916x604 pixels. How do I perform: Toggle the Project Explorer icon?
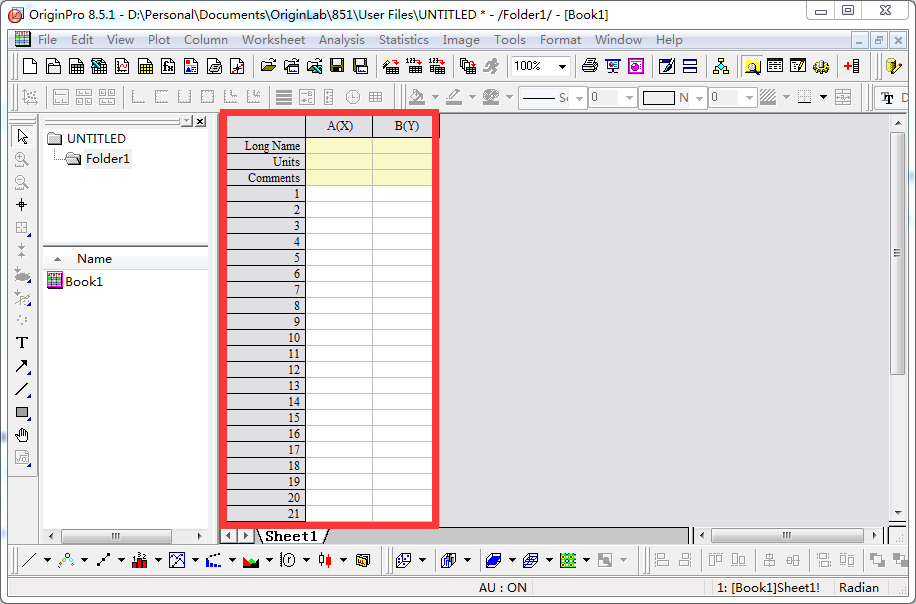click(752, 66)
